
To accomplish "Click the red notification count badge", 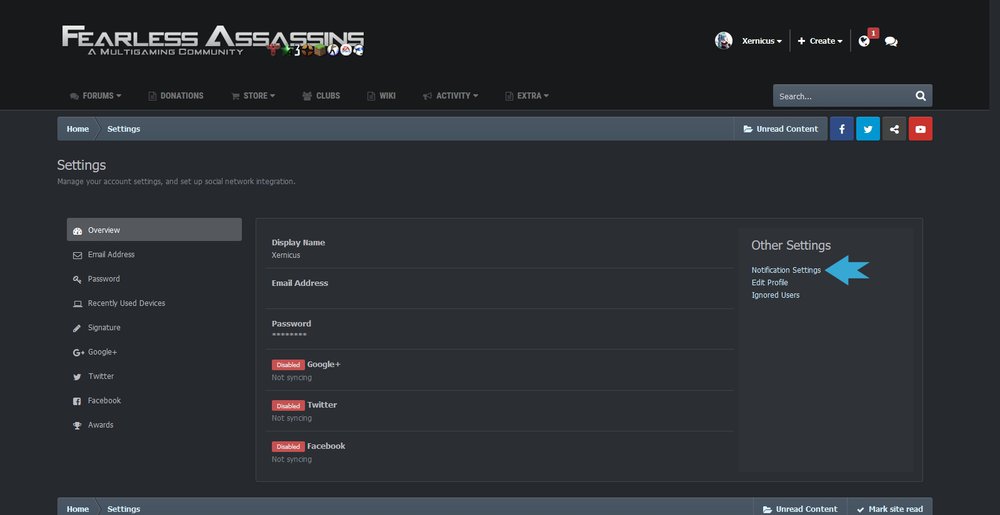I will point(873,33).
